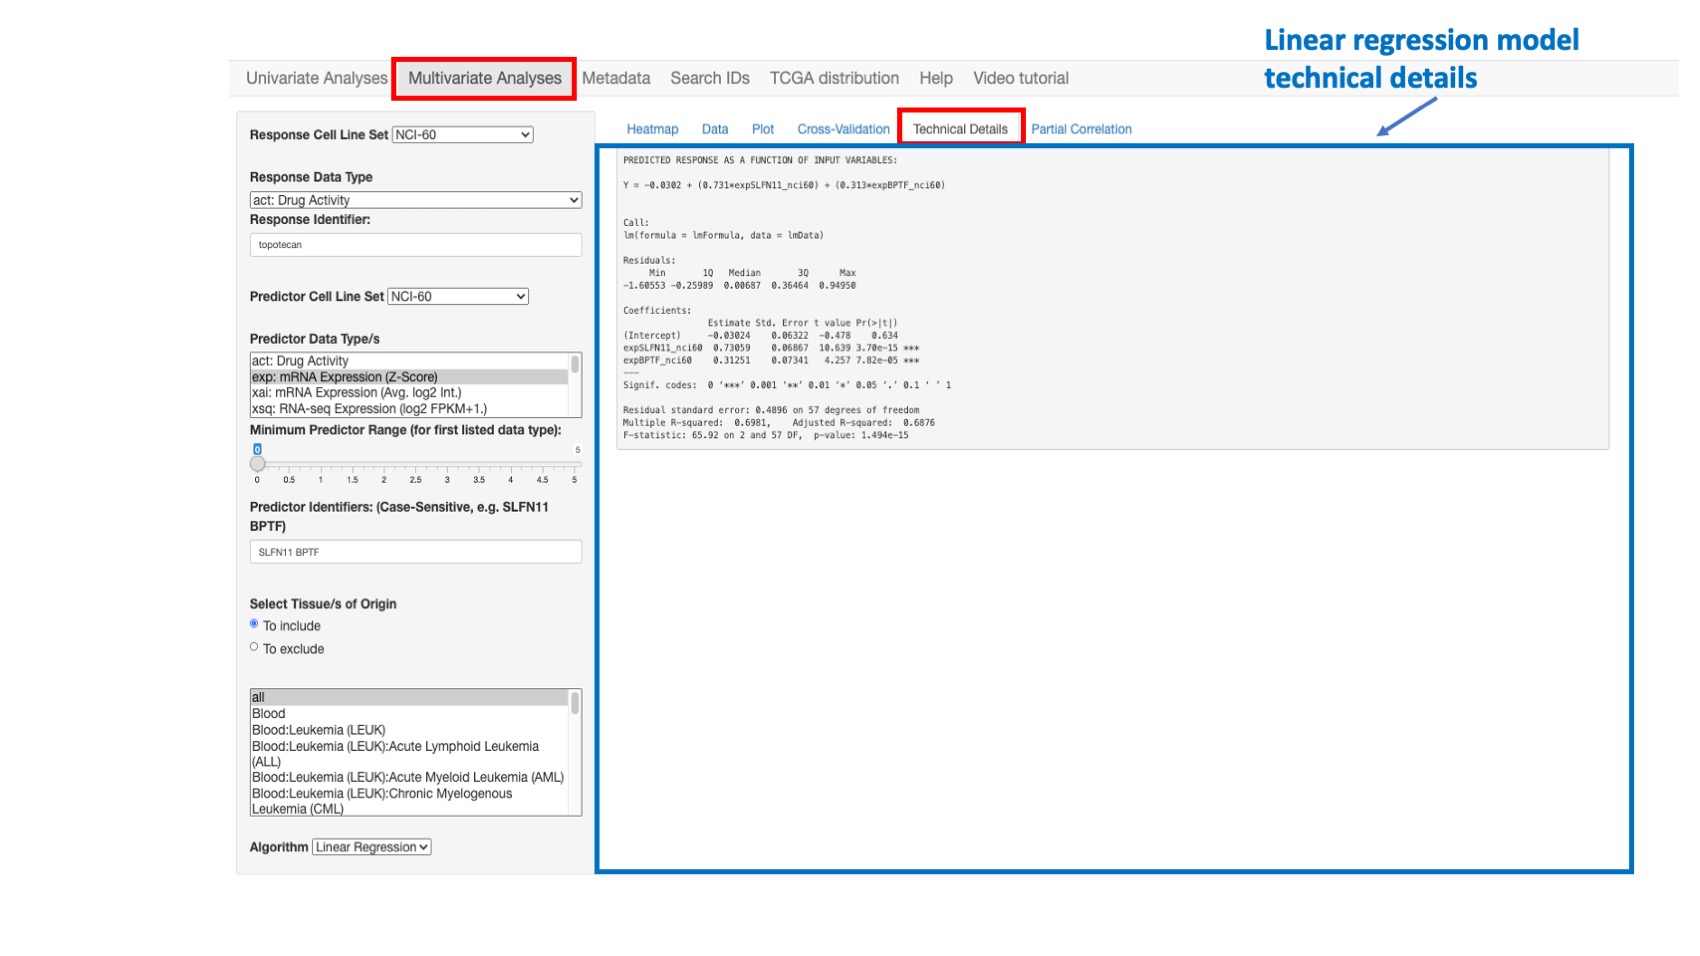View the Plot tab
The width and height of the screenshot is (1700, 956).
tap(763, 129)
